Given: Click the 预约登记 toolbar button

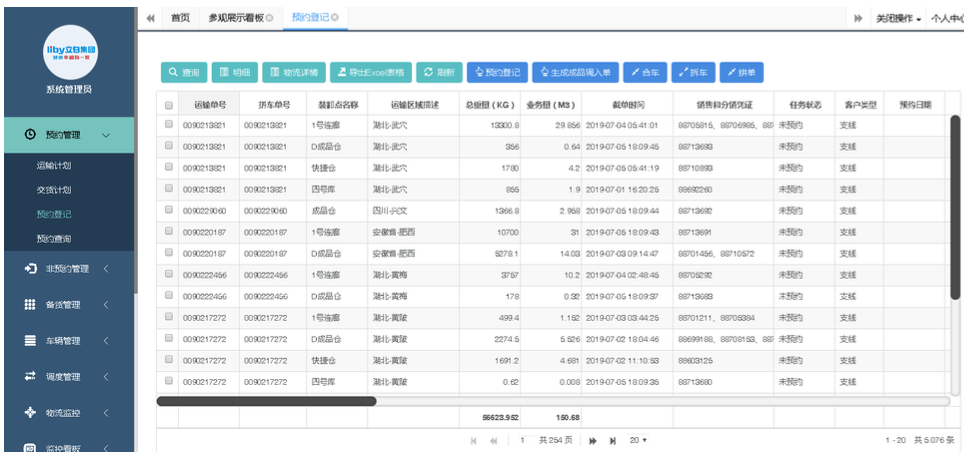Looking at the screenshot, I should tap(497, 73).
